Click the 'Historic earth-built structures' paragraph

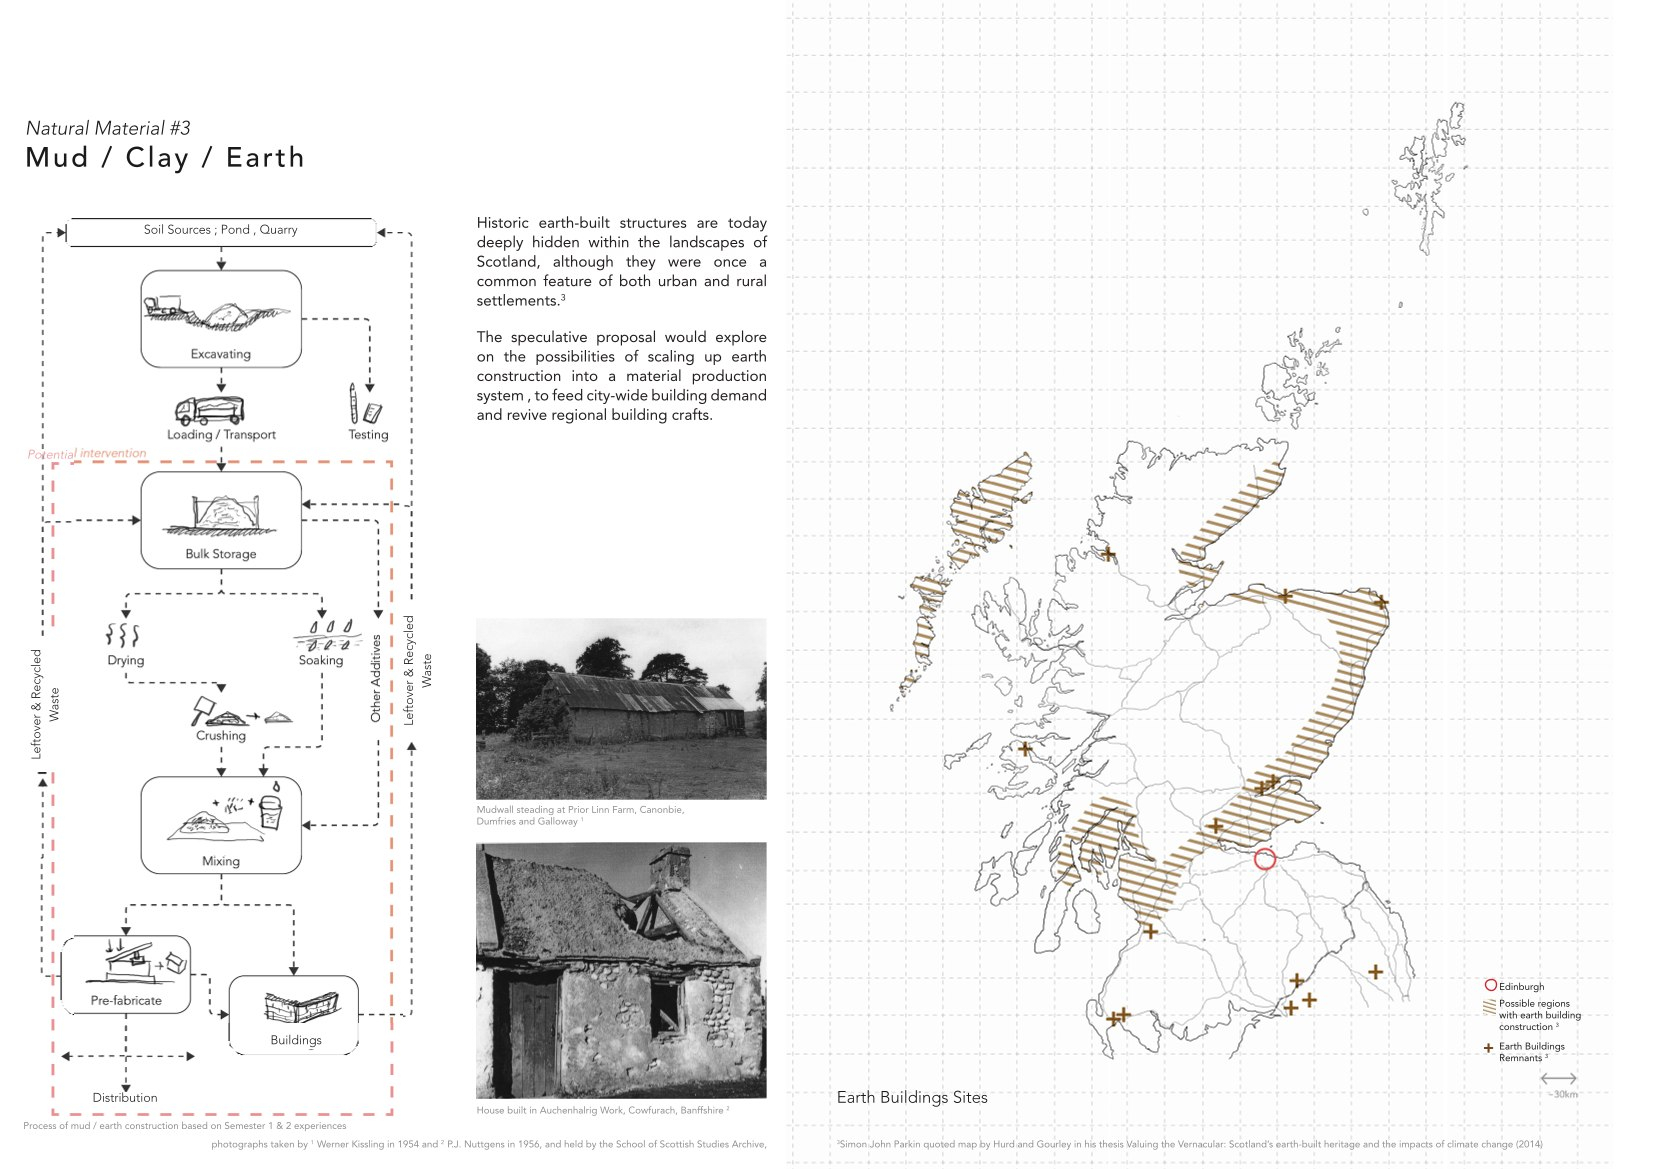621,261
